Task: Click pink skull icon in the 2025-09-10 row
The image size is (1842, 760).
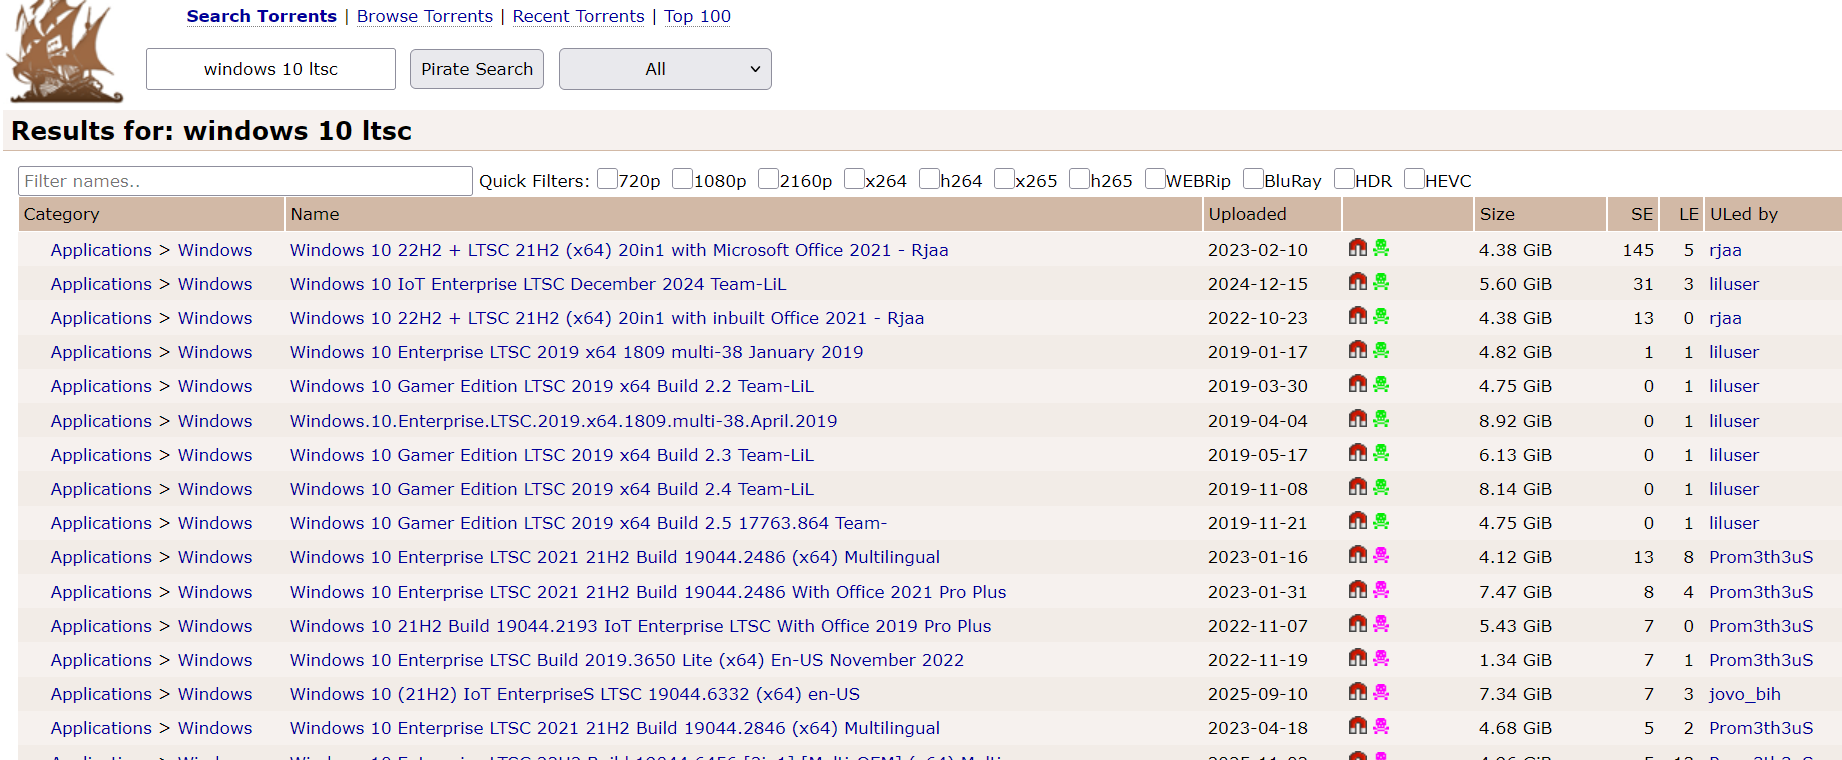Action: click(x=1381, y=692)
